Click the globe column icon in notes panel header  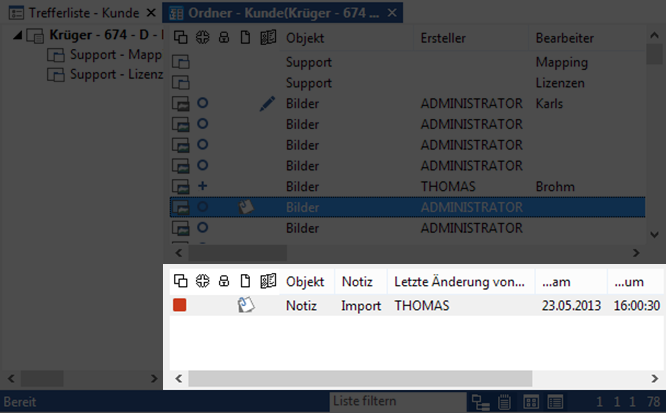pos(202,281)
